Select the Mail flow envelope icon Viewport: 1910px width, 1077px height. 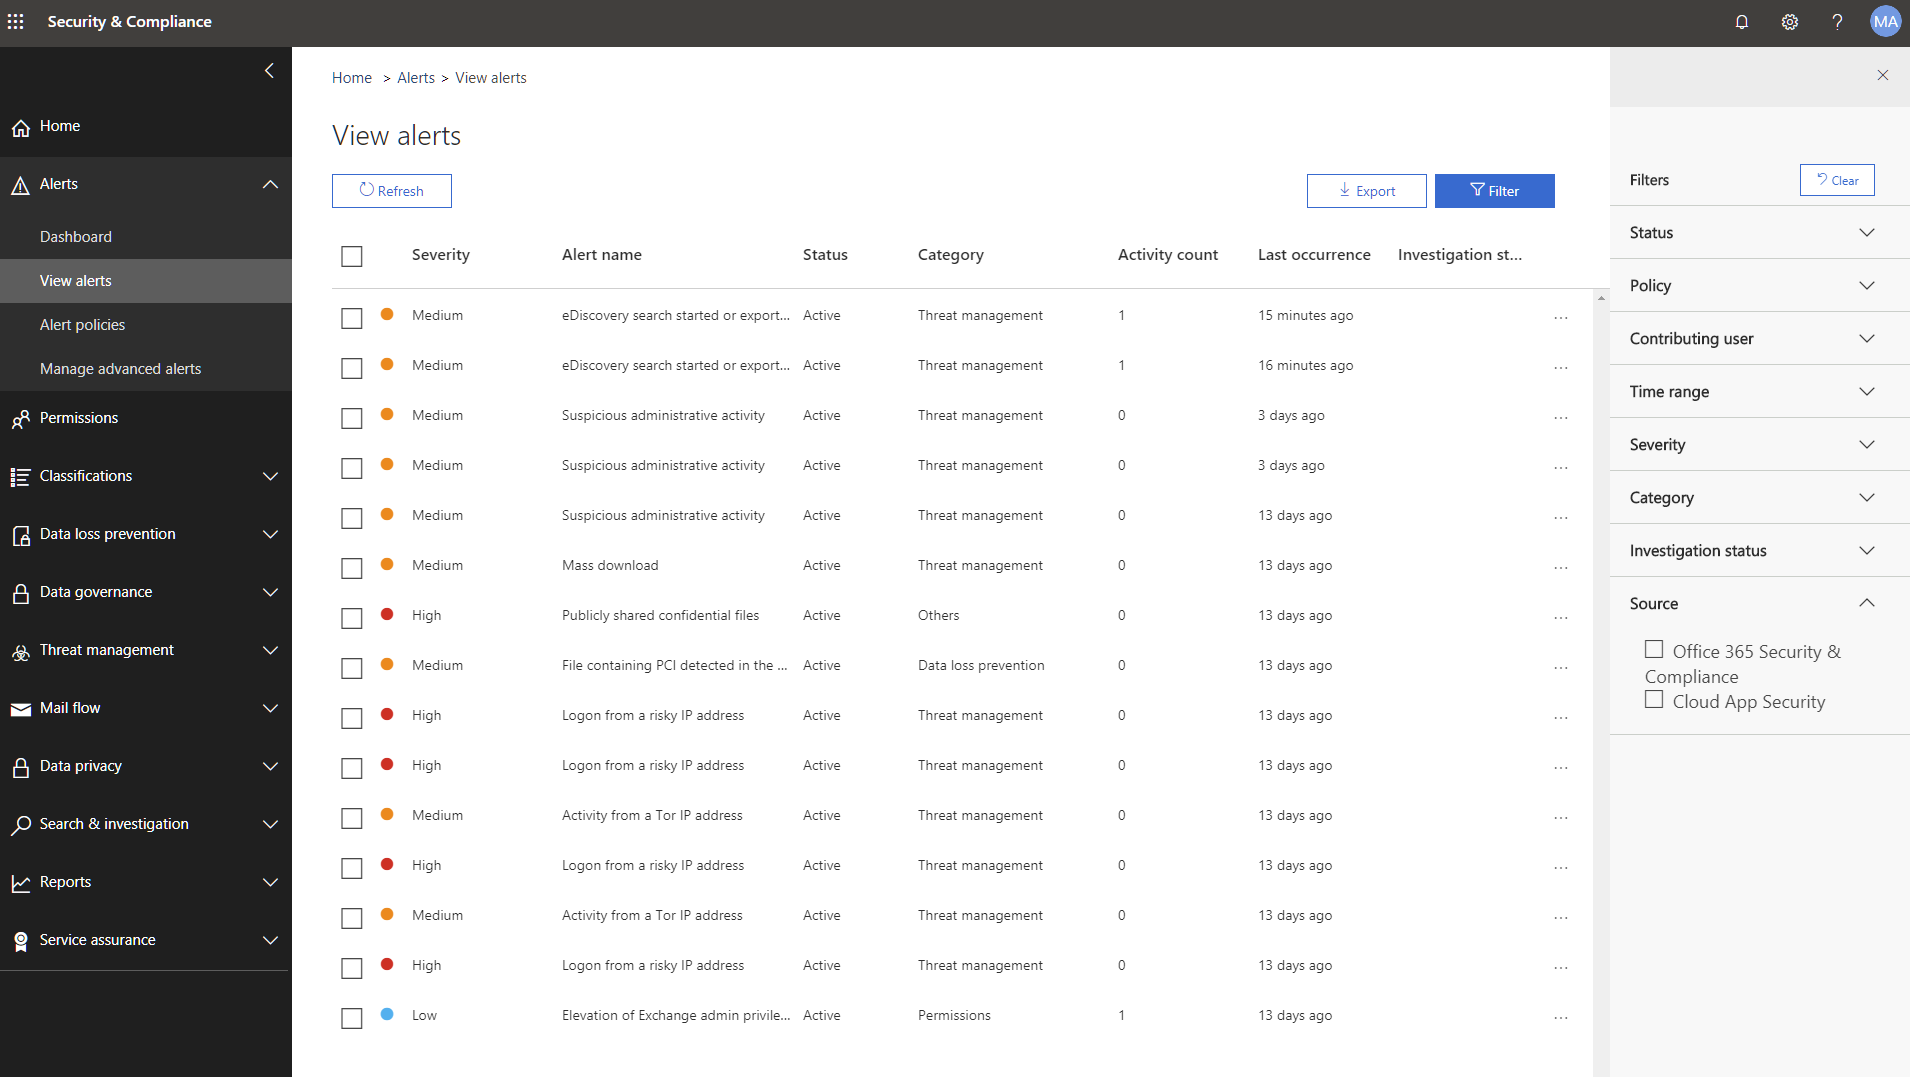(x=20, y=708)
